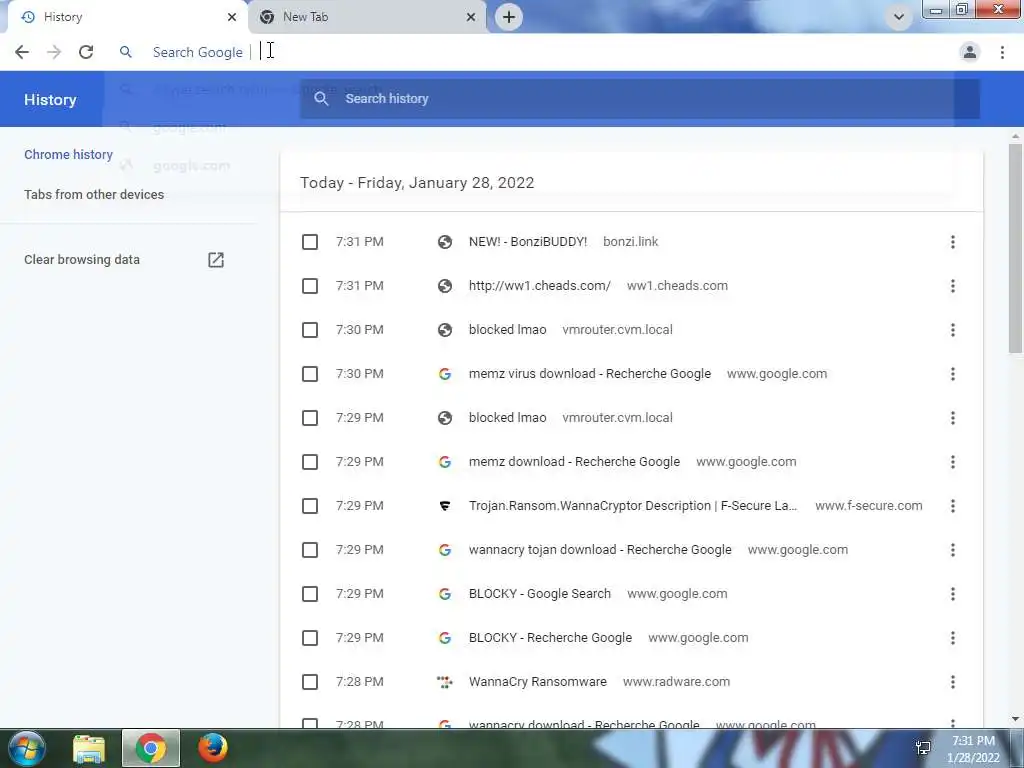Open the Trojan.Ransom.WannaCryptor Description link
The width and height of the screenshot is (1024, 768).
click(633, 506)
